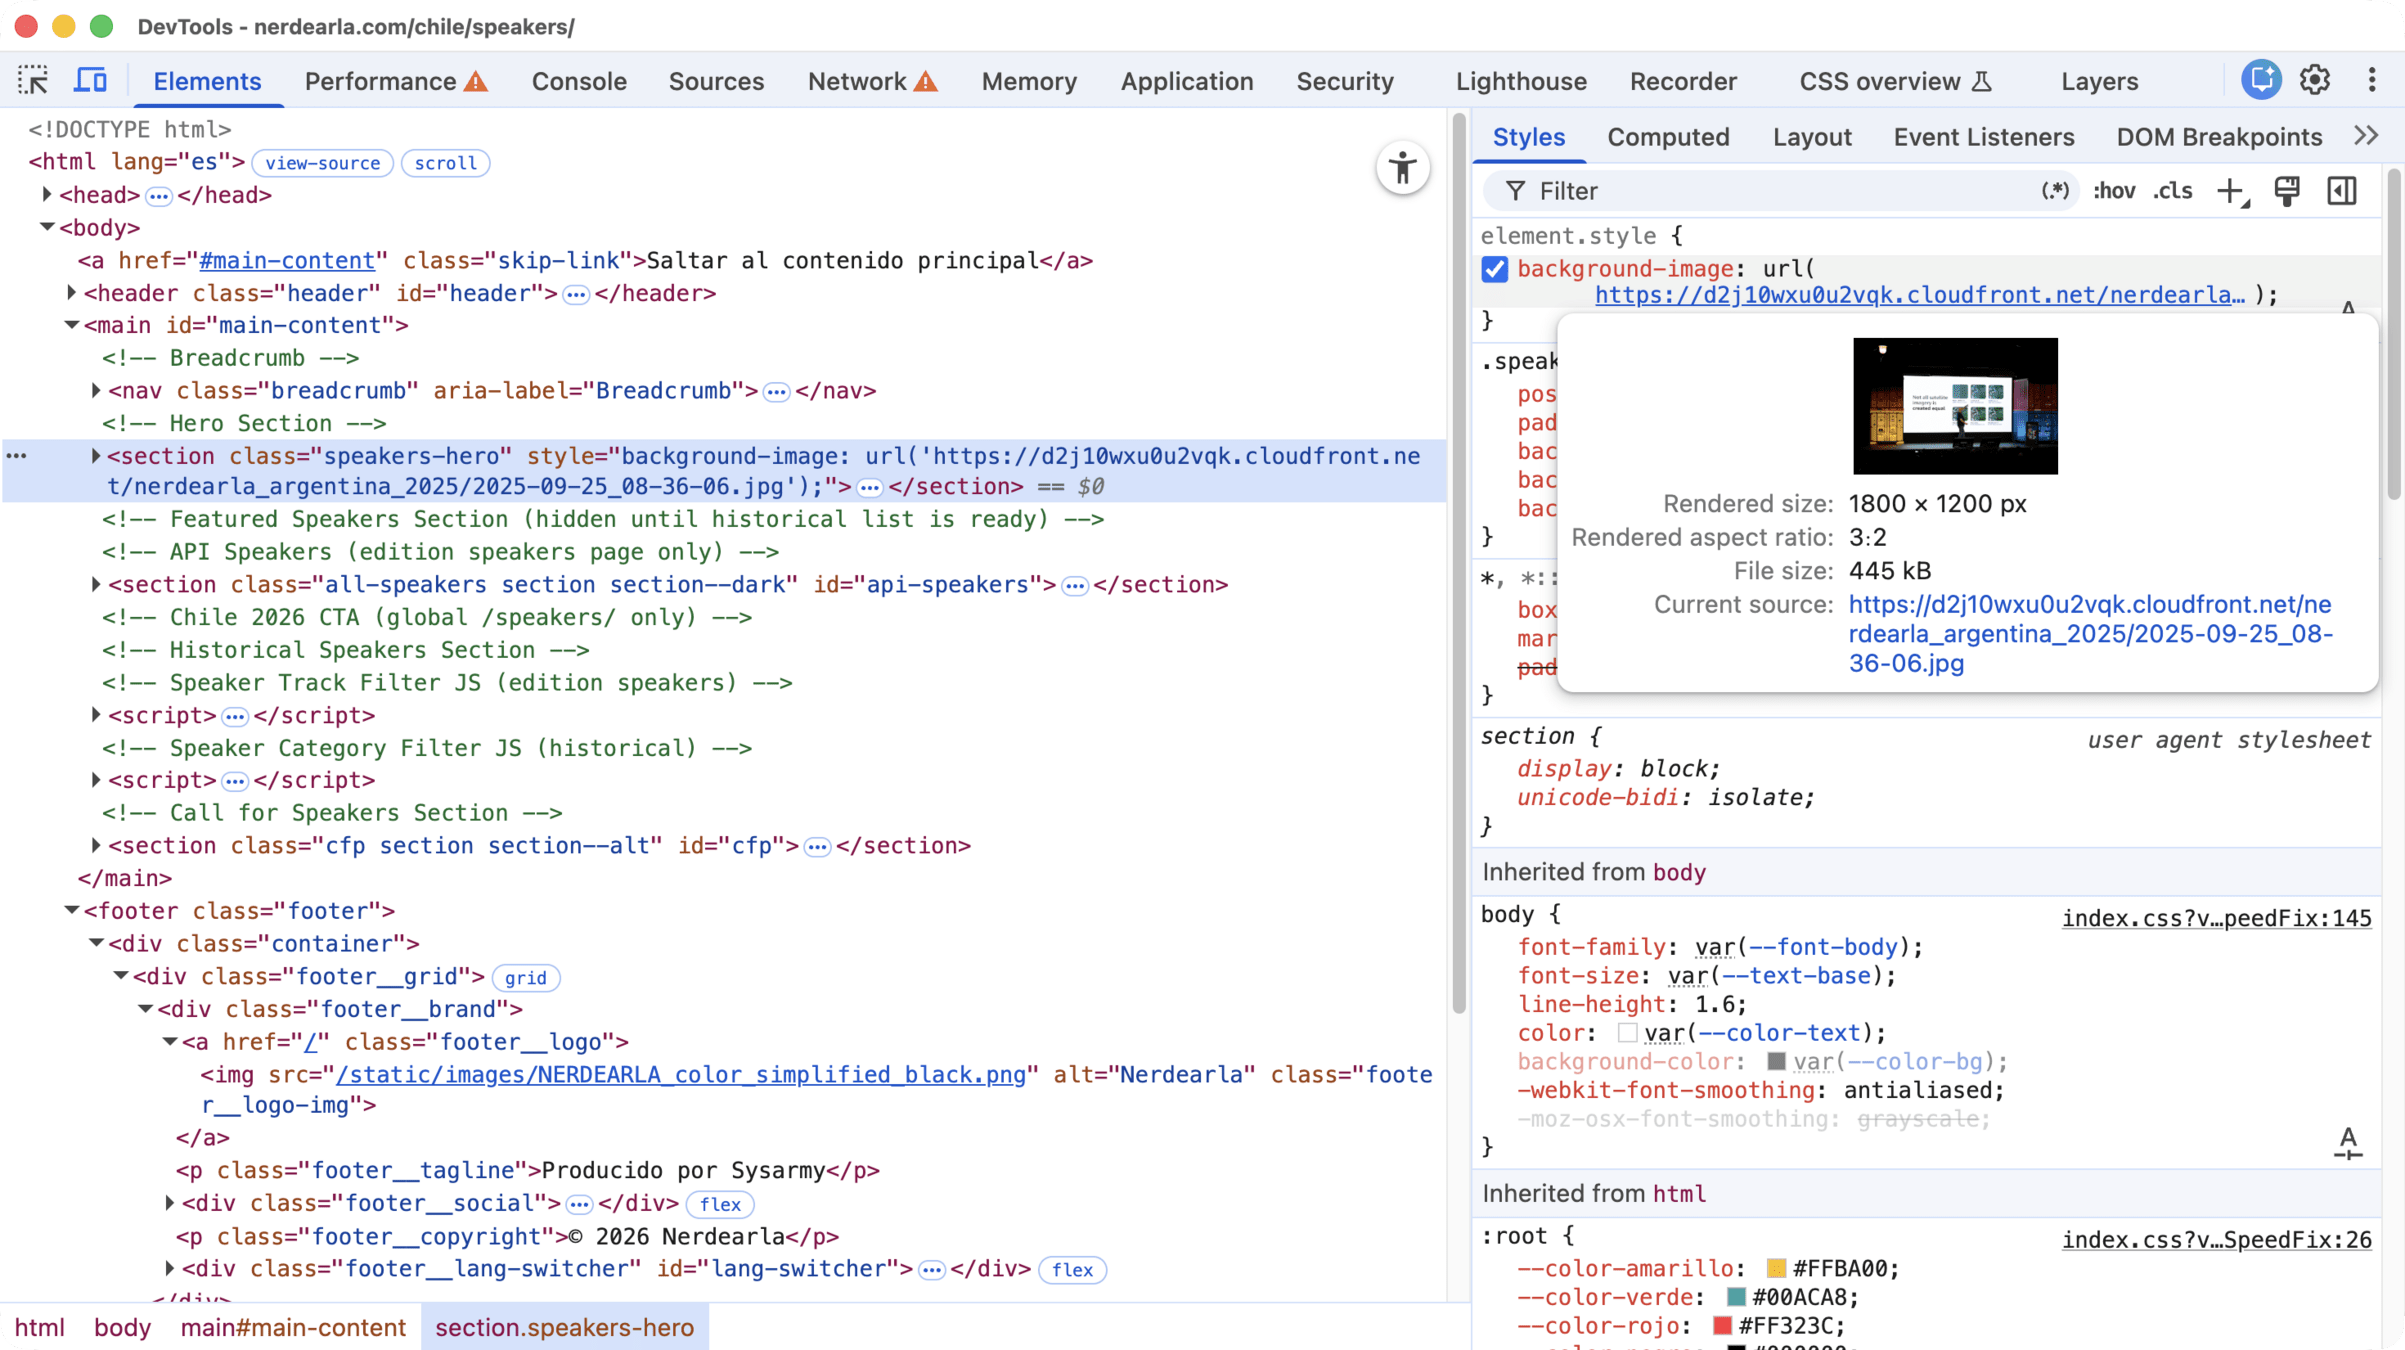Toggle the rendering emulations paintbrush icon

point(2287,191)
